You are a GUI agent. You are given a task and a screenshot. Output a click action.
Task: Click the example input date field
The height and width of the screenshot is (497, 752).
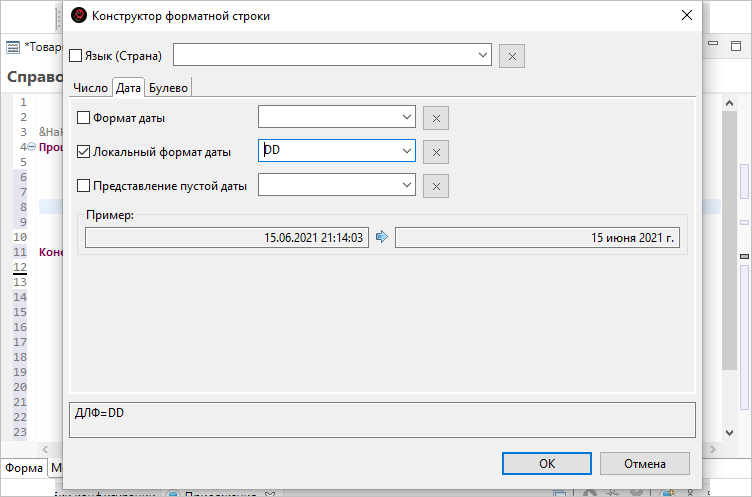click(x=227, y=237)
